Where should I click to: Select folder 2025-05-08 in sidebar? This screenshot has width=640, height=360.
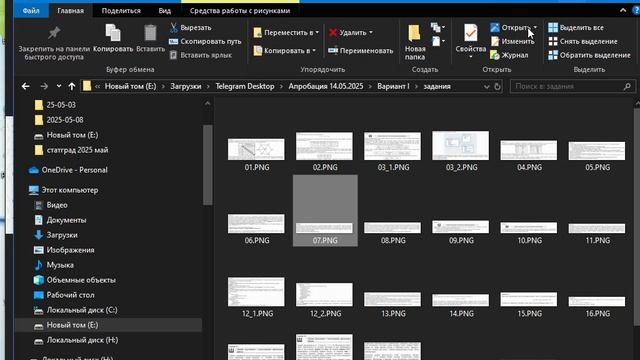pyautogui.click(x=64, y=120)
